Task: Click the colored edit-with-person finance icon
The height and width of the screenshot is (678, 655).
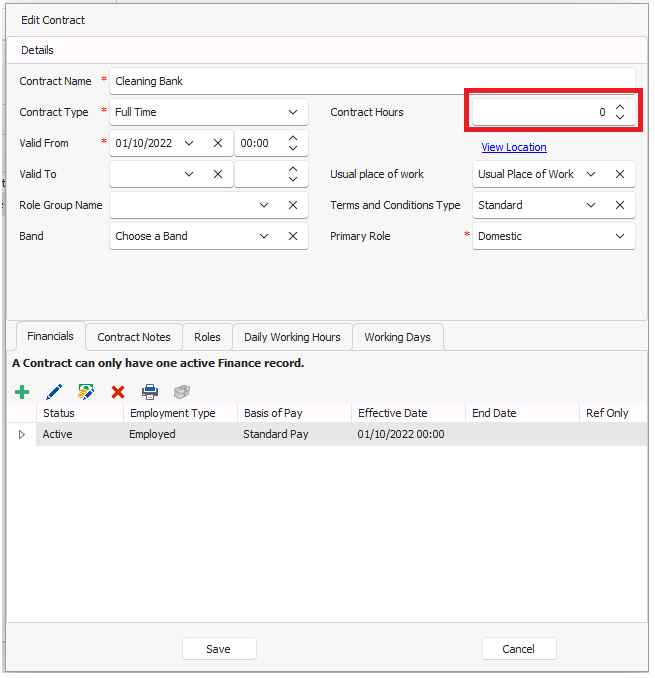Action: click(86, 392)
